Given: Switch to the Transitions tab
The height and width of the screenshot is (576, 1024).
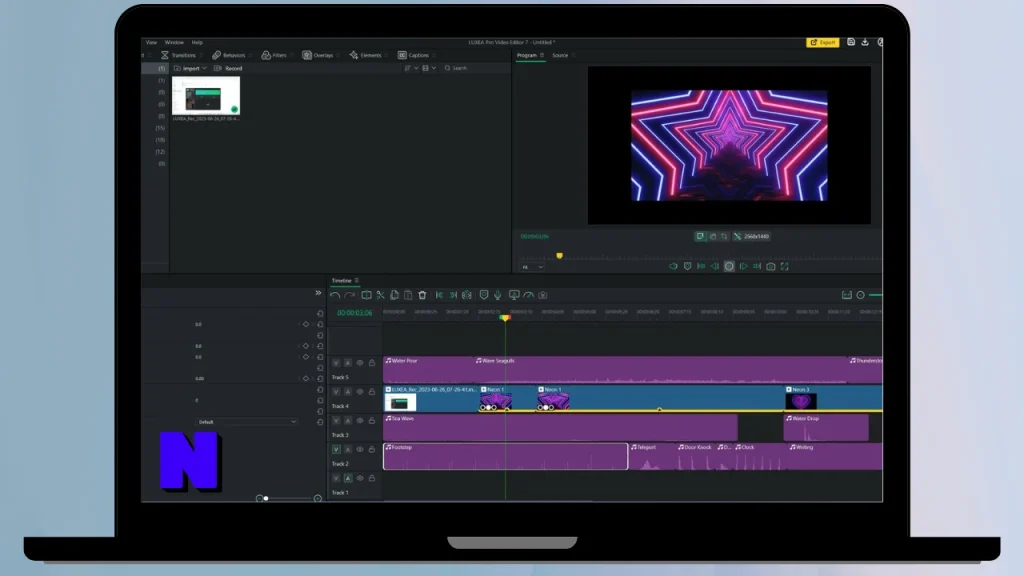Looking at the screenshot, I should 178,56.
